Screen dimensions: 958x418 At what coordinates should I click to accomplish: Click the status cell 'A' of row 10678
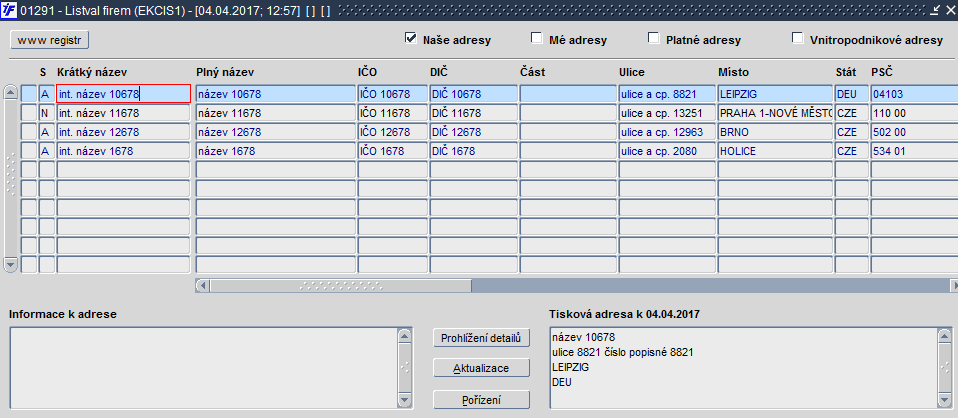46,94
